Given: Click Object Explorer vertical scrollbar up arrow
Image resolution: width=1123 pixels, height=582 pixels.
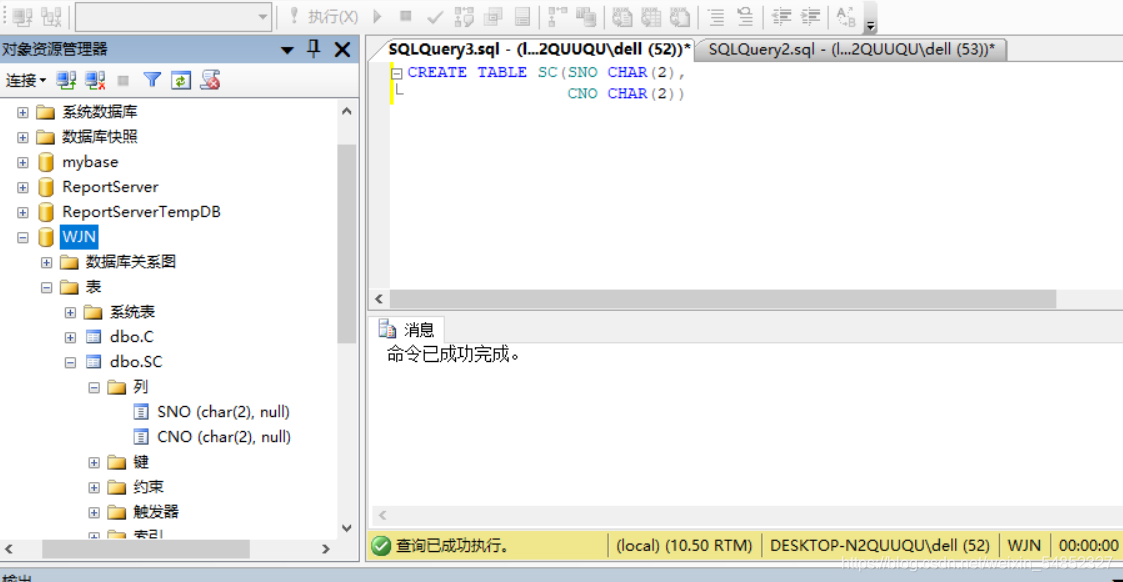Looking at the screenshot, I should tap(347, 111).
